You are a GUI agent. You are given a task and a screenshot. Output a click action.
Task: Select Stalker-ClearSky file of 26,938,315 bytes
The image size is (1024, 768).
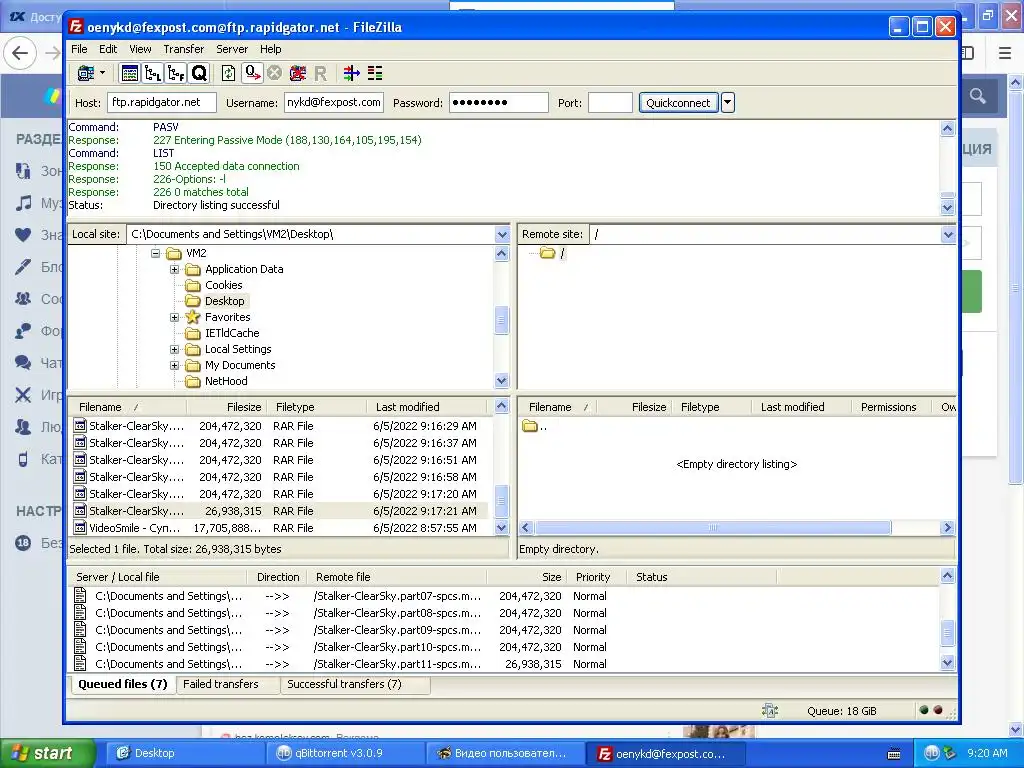tap(280, 511)
